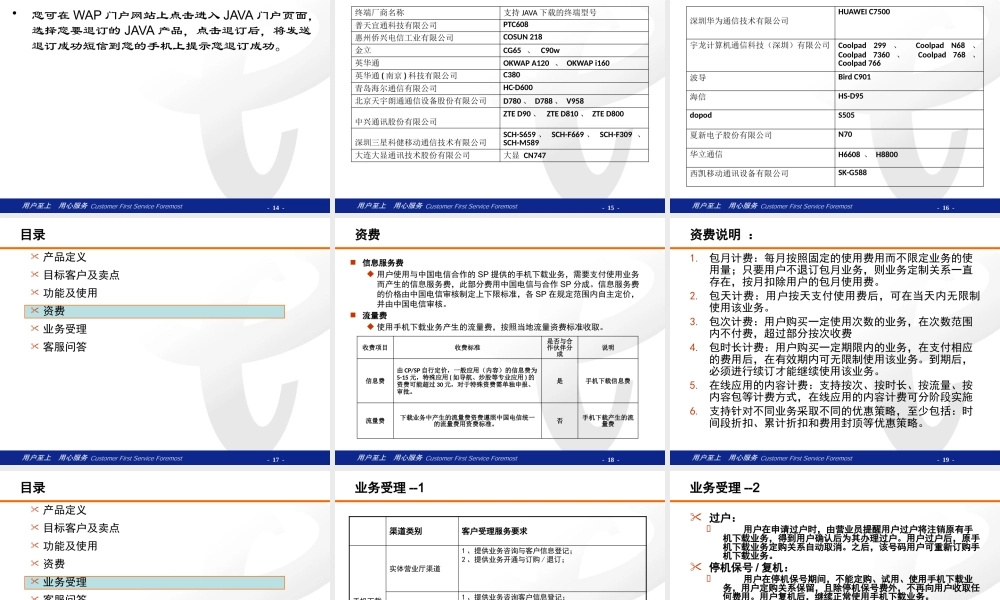Click the 过户 heading in 业务受理 –2
1000x600 pixels.
723,518
